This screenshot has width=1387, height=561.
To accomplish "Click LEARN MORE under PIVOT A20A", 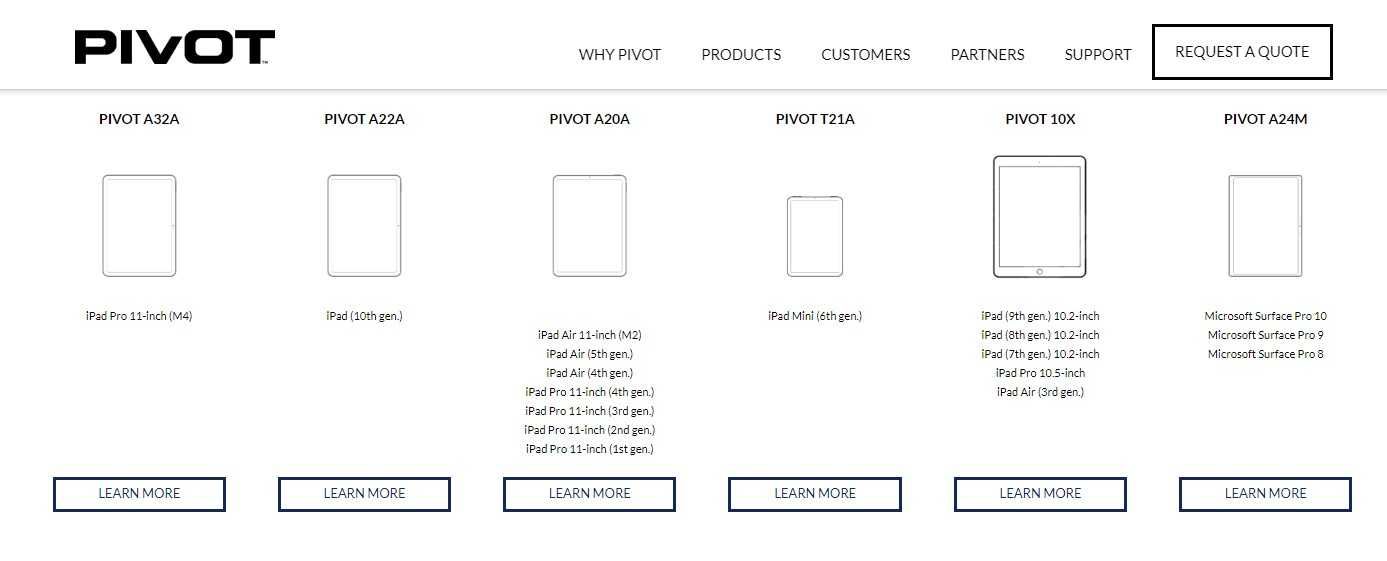I will tap(589, 494).
